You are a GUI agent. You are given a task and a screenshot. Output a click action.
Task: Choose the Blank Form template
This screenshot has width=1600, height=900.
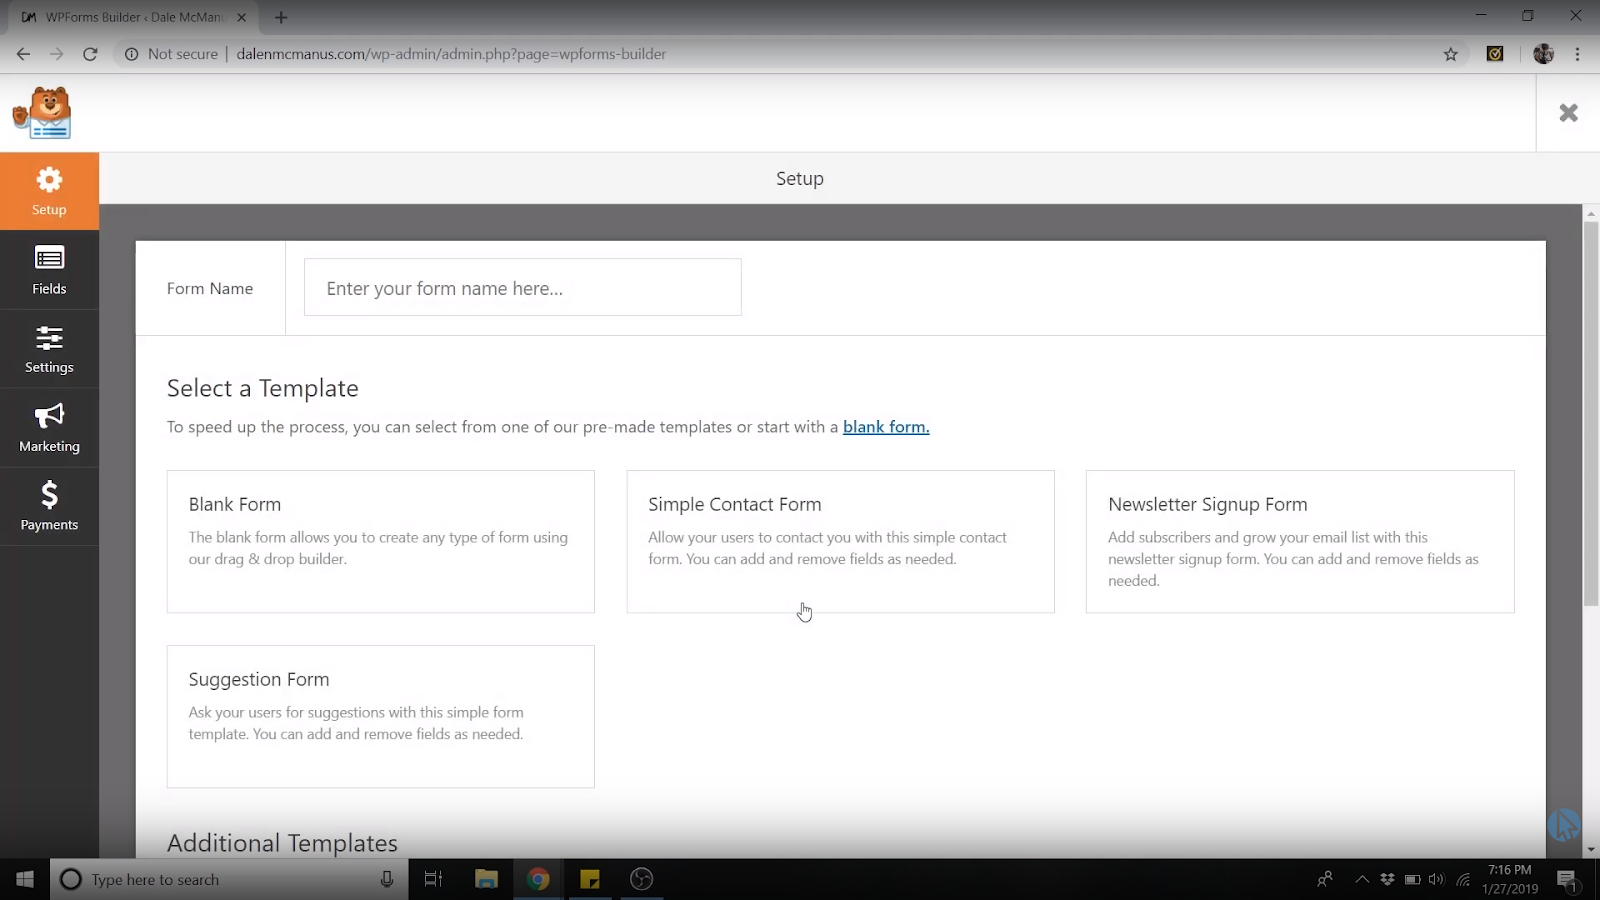tap(380, 541)
